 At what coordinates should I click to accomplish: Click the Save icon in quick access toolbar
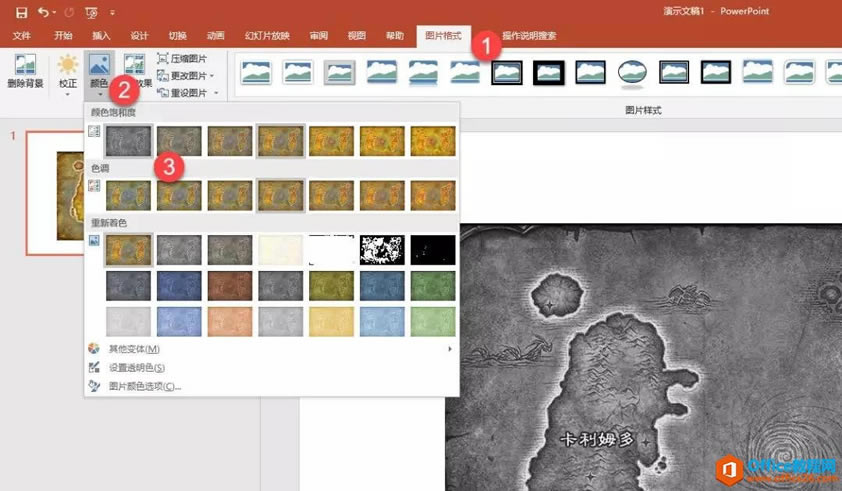[x=21, y=12]
